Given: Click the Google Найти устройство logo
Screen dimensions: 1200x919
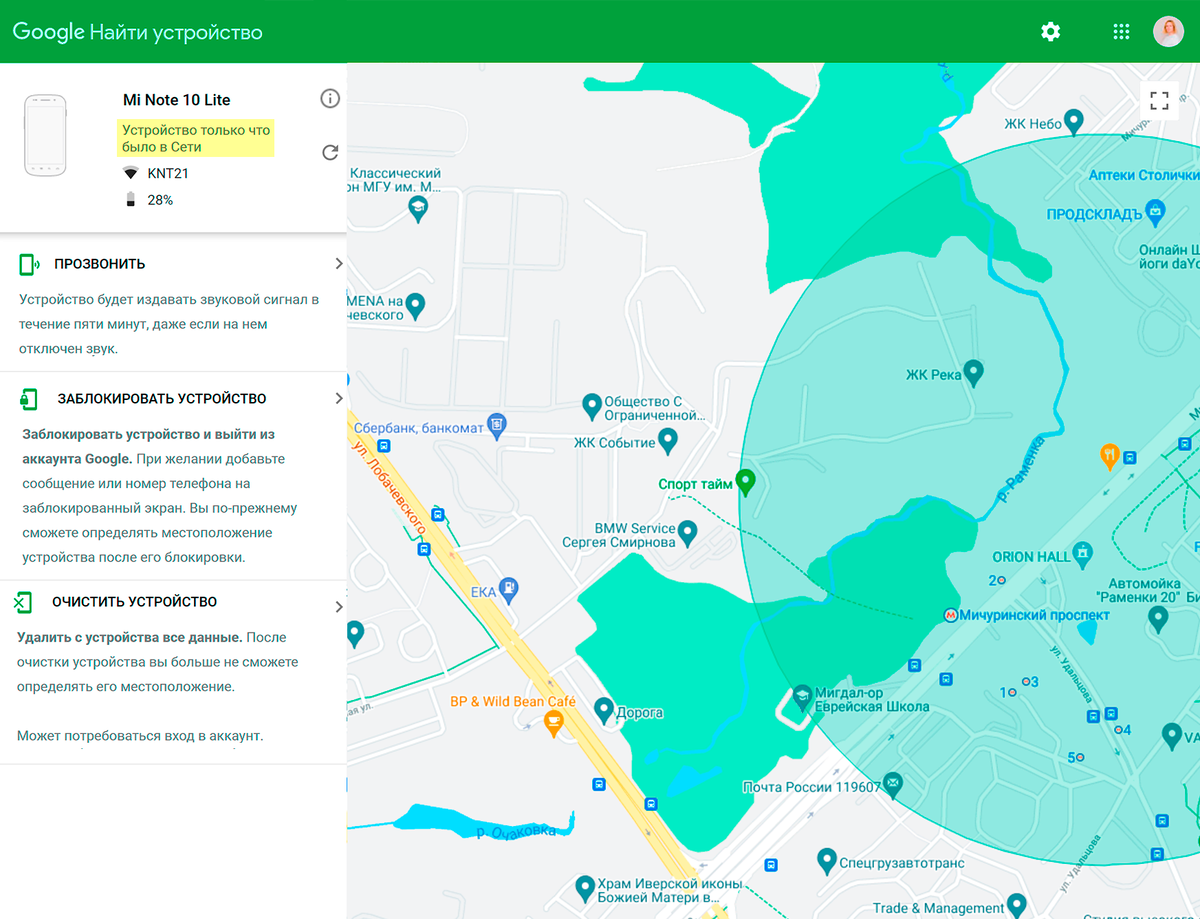Looking at the screenshot, I should click(137, 32).
